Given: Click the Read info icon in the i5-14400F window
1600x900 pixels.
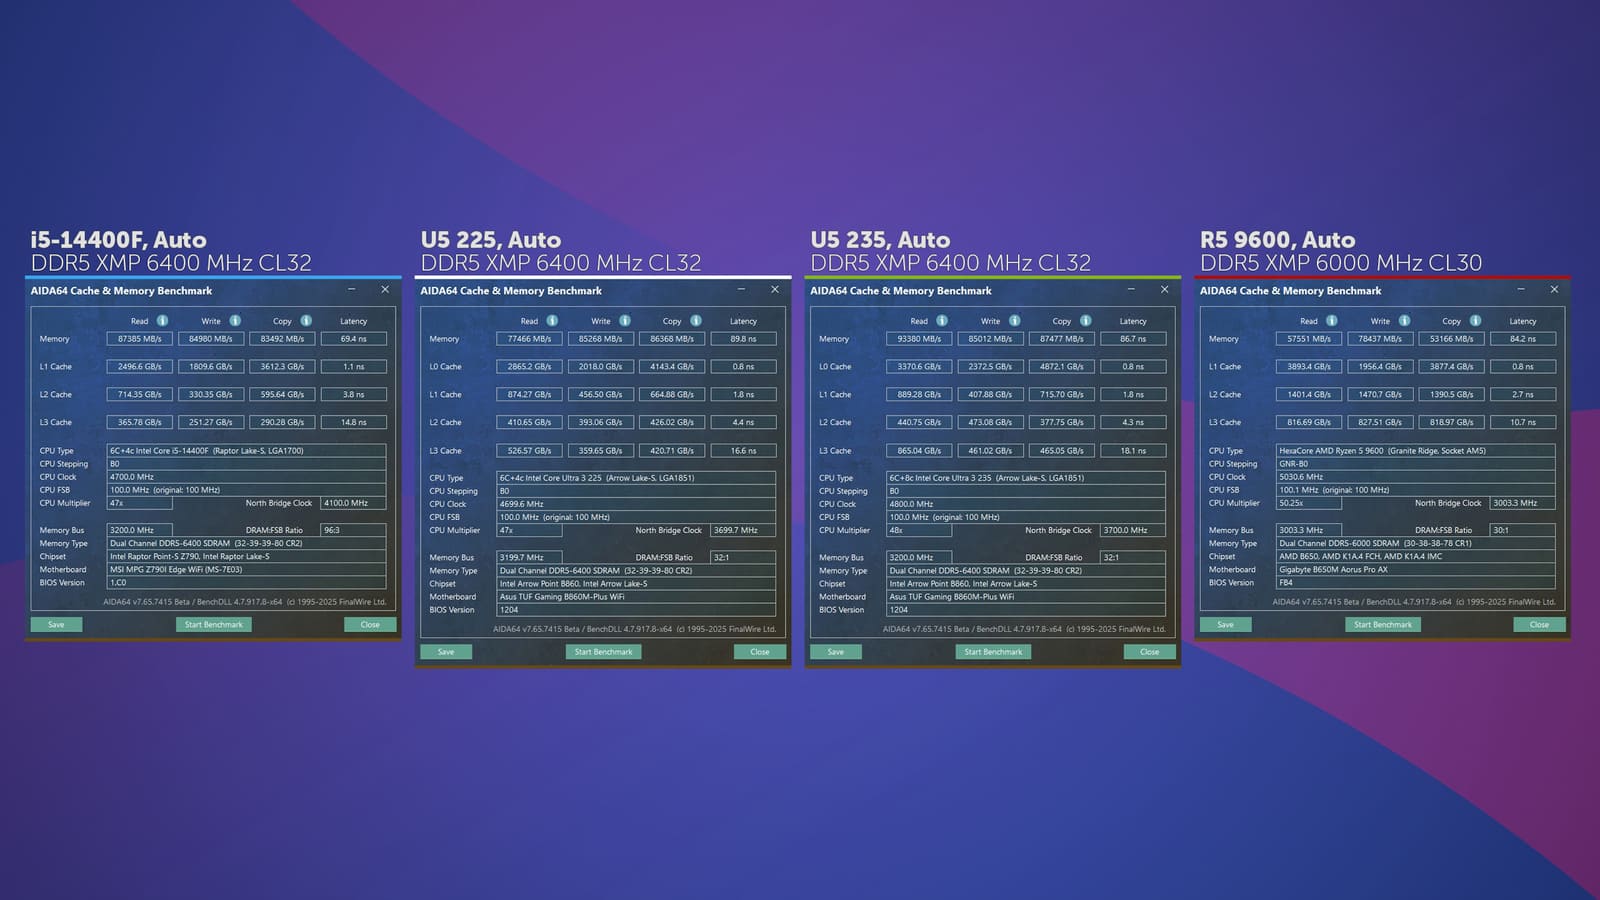Looking at the screenshot, I should 162,321.
